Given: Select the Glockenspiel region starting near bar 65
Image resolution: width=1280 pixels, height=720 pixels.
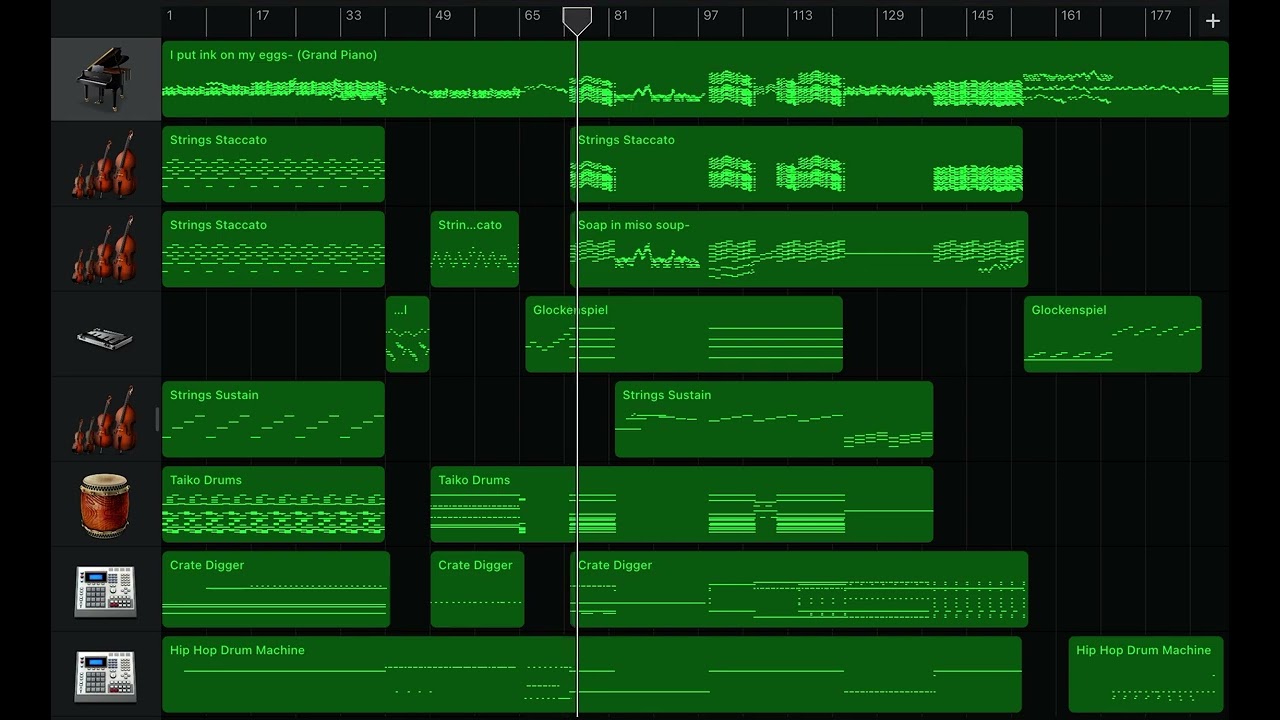Looking at the screenshot, I should (x=684, y=334).
